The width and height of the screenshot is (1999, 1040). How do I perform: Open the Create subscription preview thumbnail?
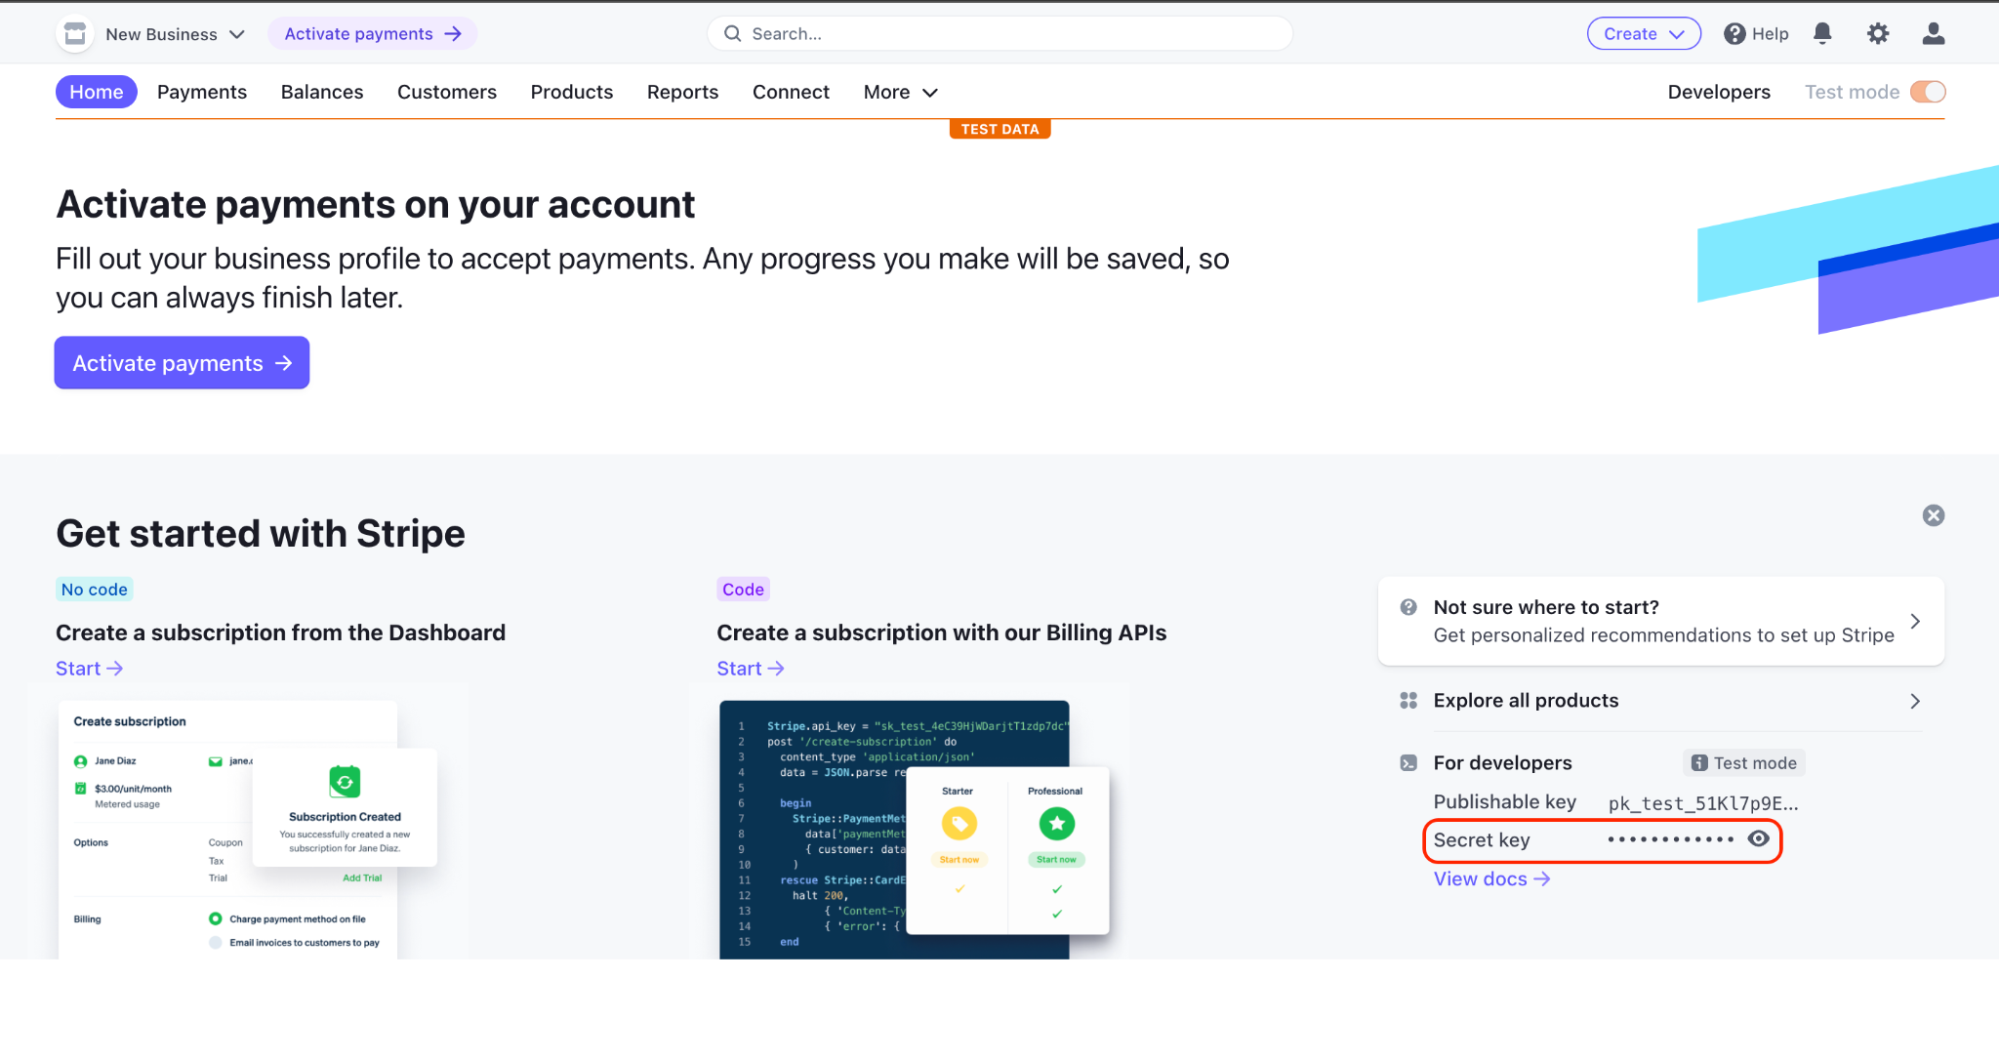(x=248, y=829)
